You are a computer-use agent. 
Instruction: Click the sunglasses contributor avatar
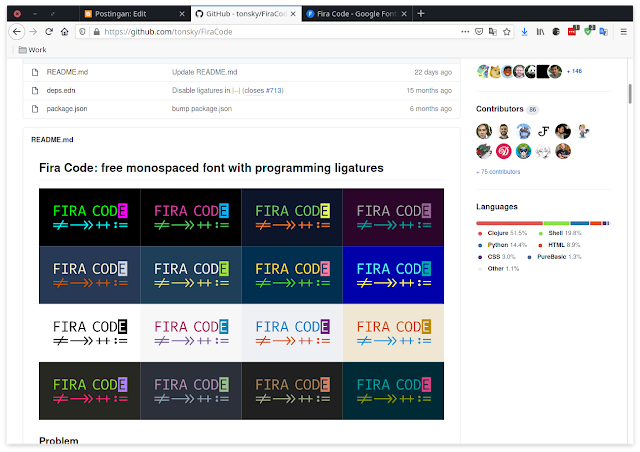523,151
